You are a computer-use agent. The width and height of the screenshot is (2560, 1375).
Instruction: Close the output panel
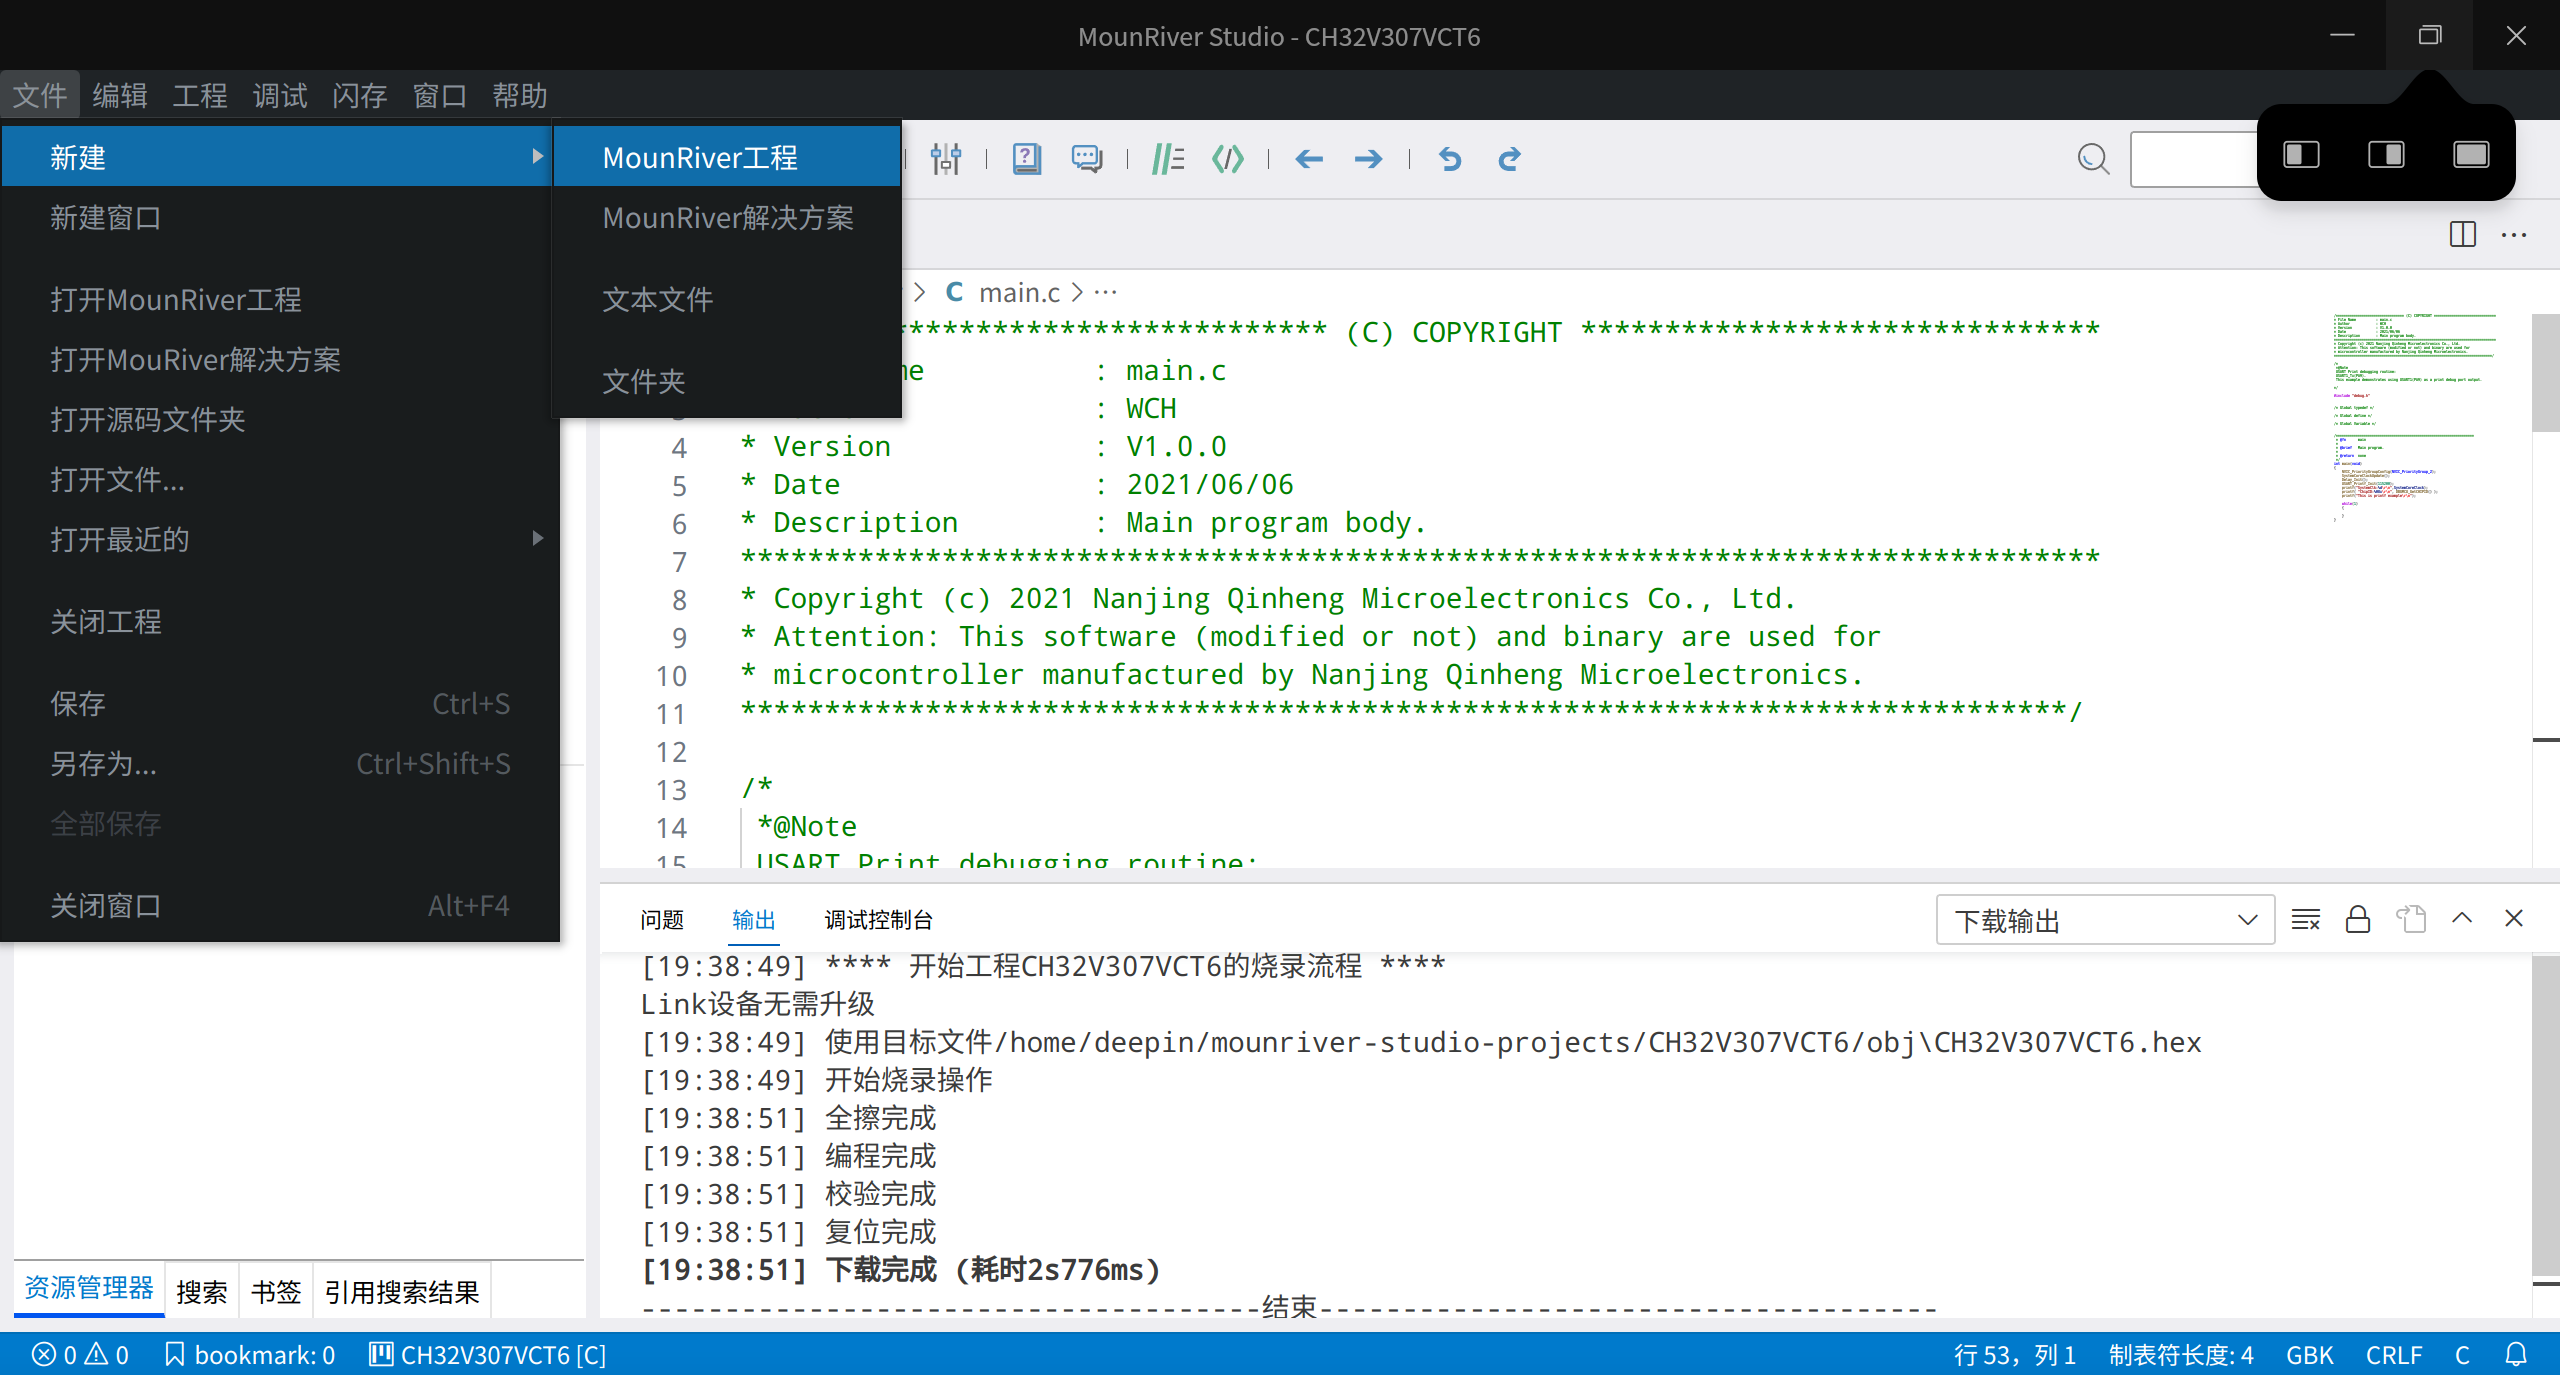coord(2514,918)
